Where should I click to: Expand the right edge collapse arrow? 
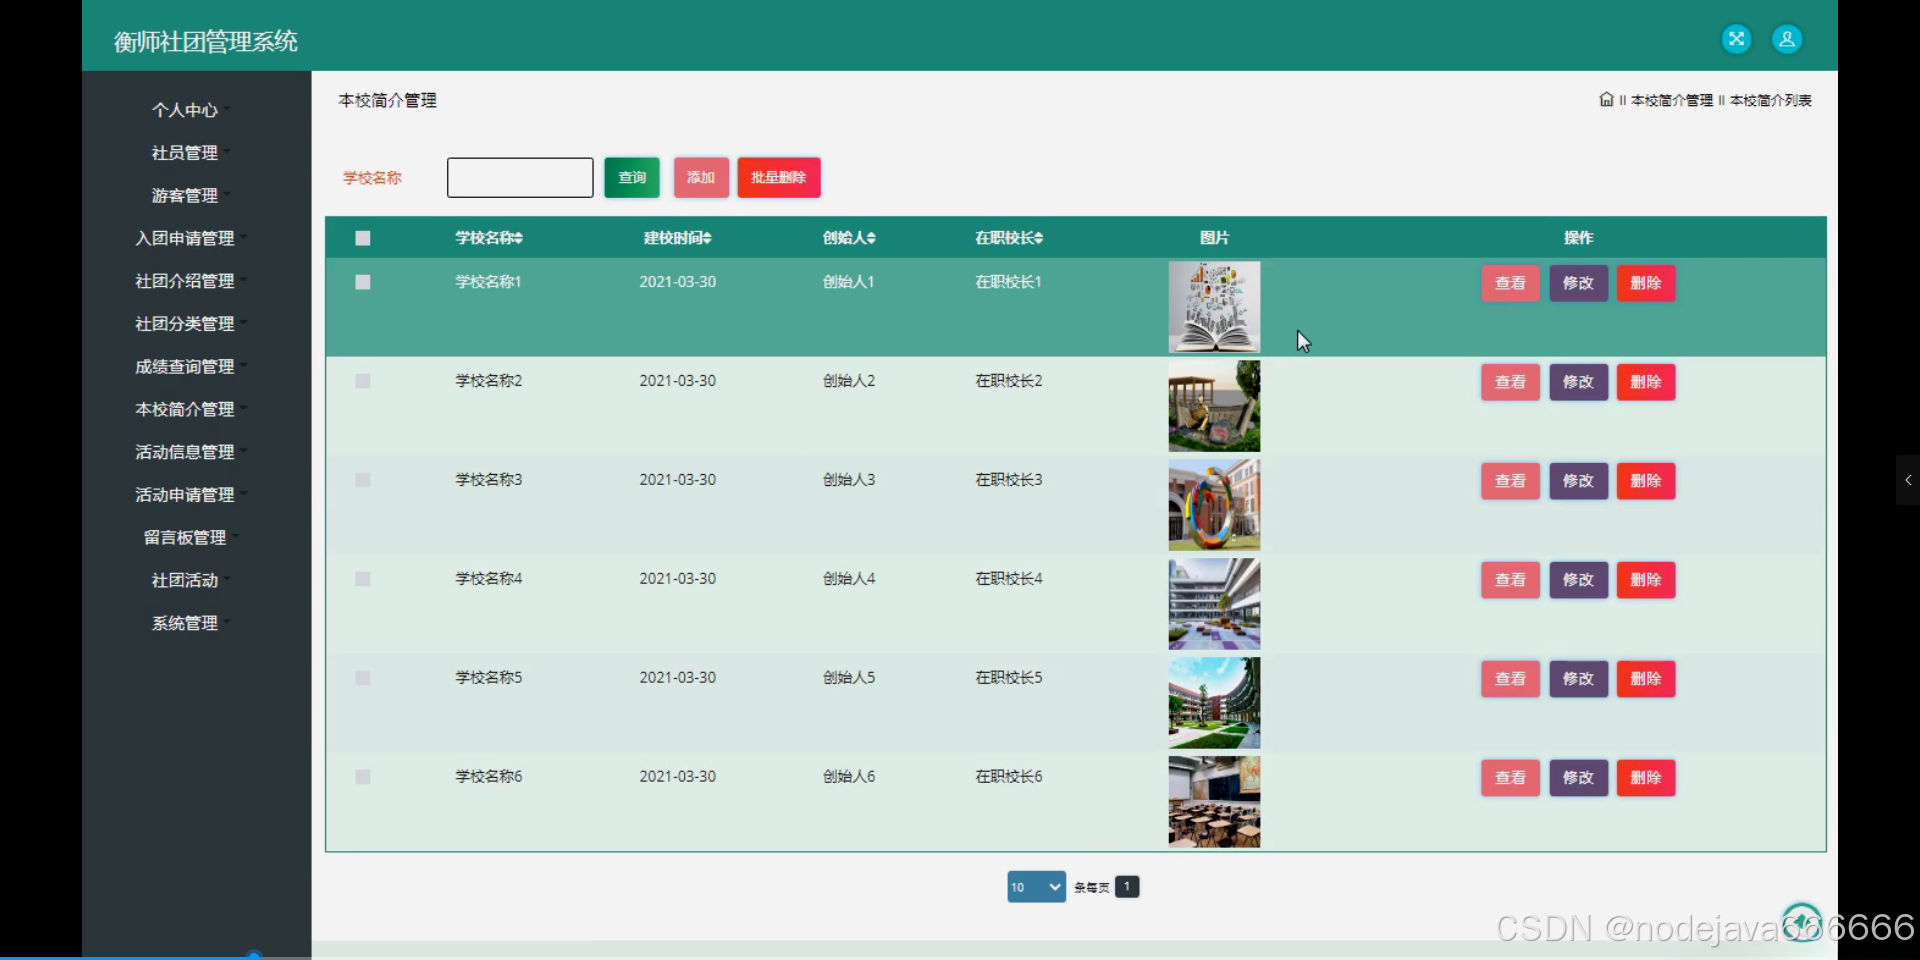click(1908, 480)
